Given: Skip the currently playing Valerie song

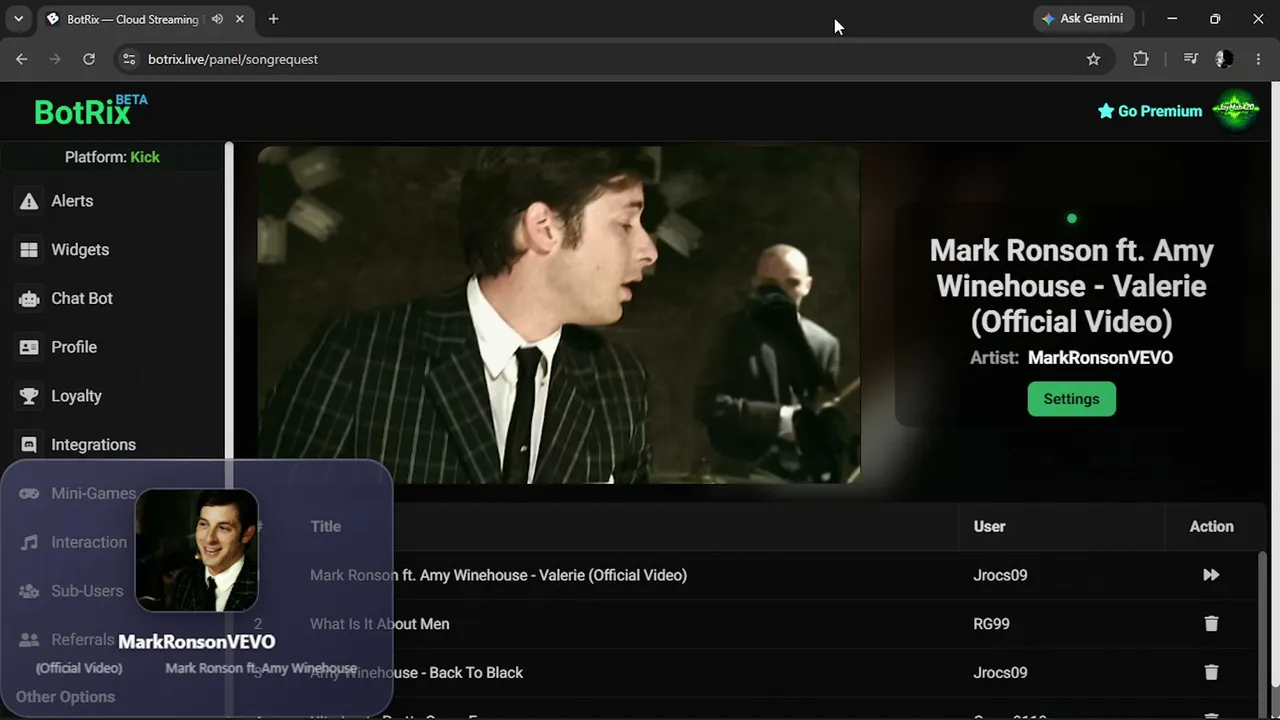Looking at the screenshot, I should click(x=1211, y=575).
